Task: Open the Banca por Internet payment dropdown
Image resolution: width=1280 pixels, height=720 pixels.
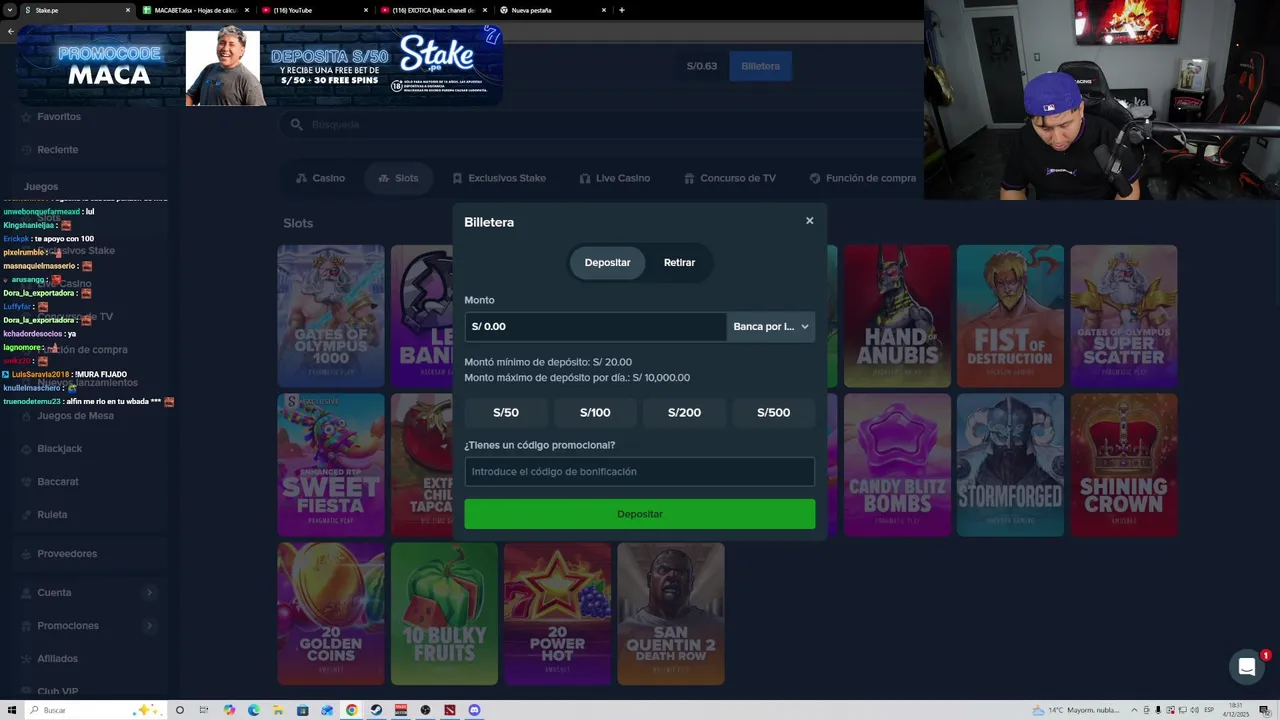Action: [x=771, y=327]
